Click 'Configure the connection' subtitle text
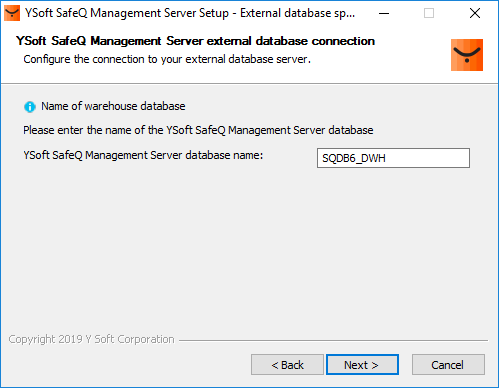 coord(167,59)
